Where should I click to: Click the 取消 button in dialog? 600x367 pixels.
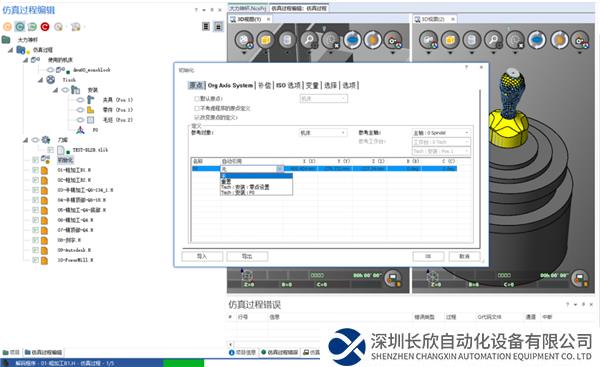[x=464, y=256]
